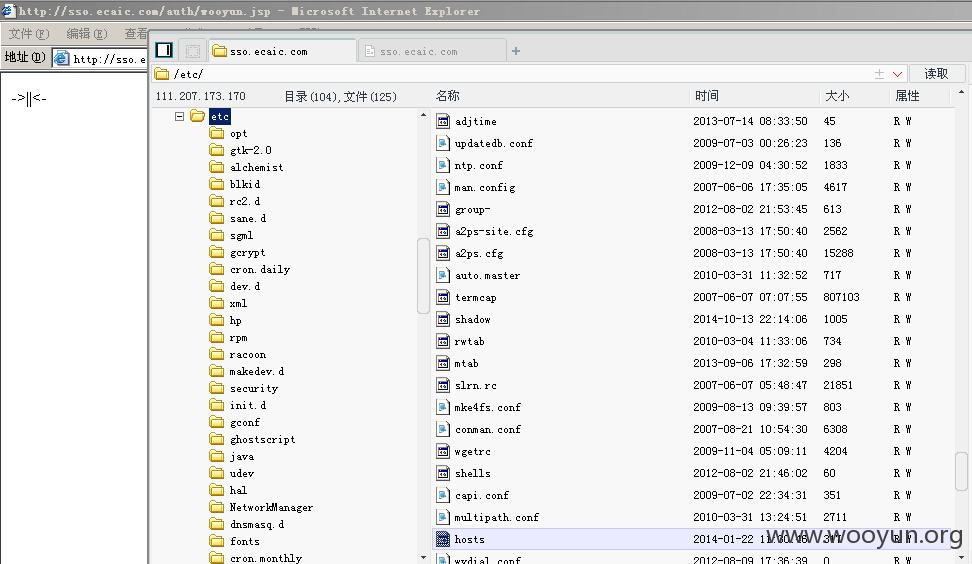This screenshot has width=972, height=564.
Task: Click the tree scroll-up arrow
Action: 423,115
